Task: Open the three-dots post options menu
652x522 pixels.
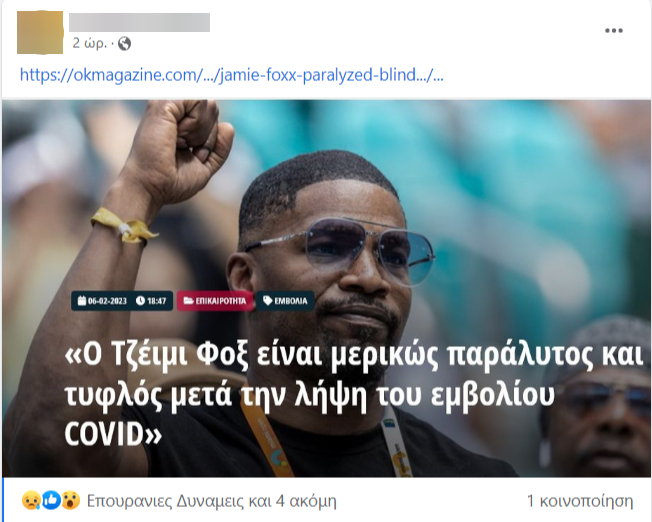Action: coord(614,30)
